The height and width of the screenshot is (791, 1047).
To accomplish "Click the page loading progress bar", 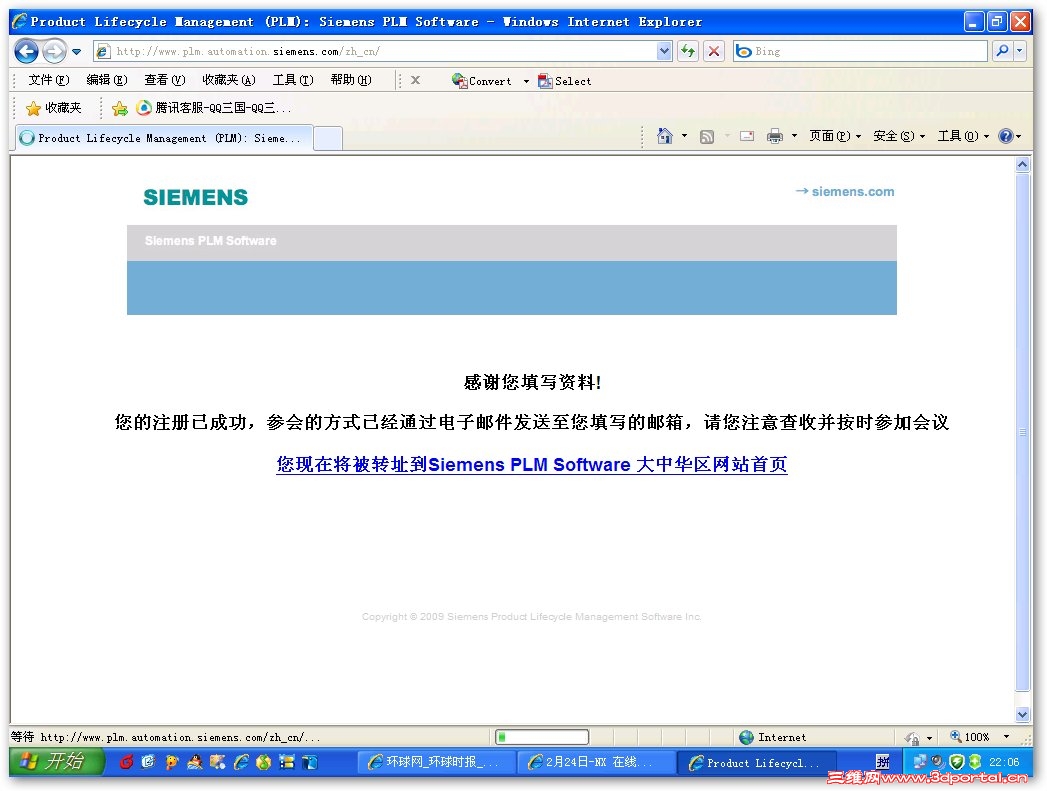I will tap(542, 737).
